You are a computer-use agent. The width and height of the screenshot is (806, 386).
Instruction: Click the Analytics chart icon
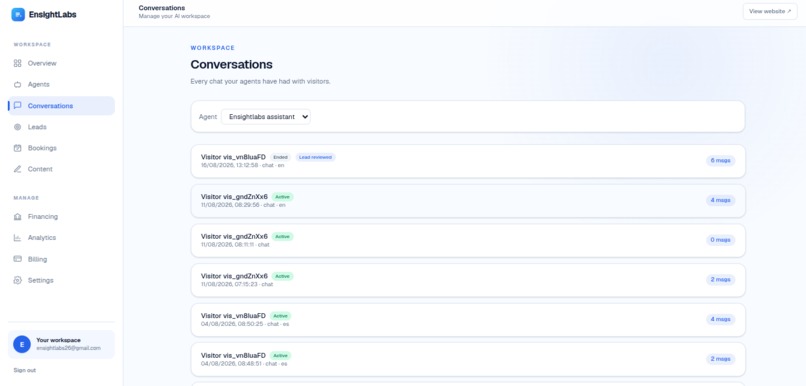[17, 238]
